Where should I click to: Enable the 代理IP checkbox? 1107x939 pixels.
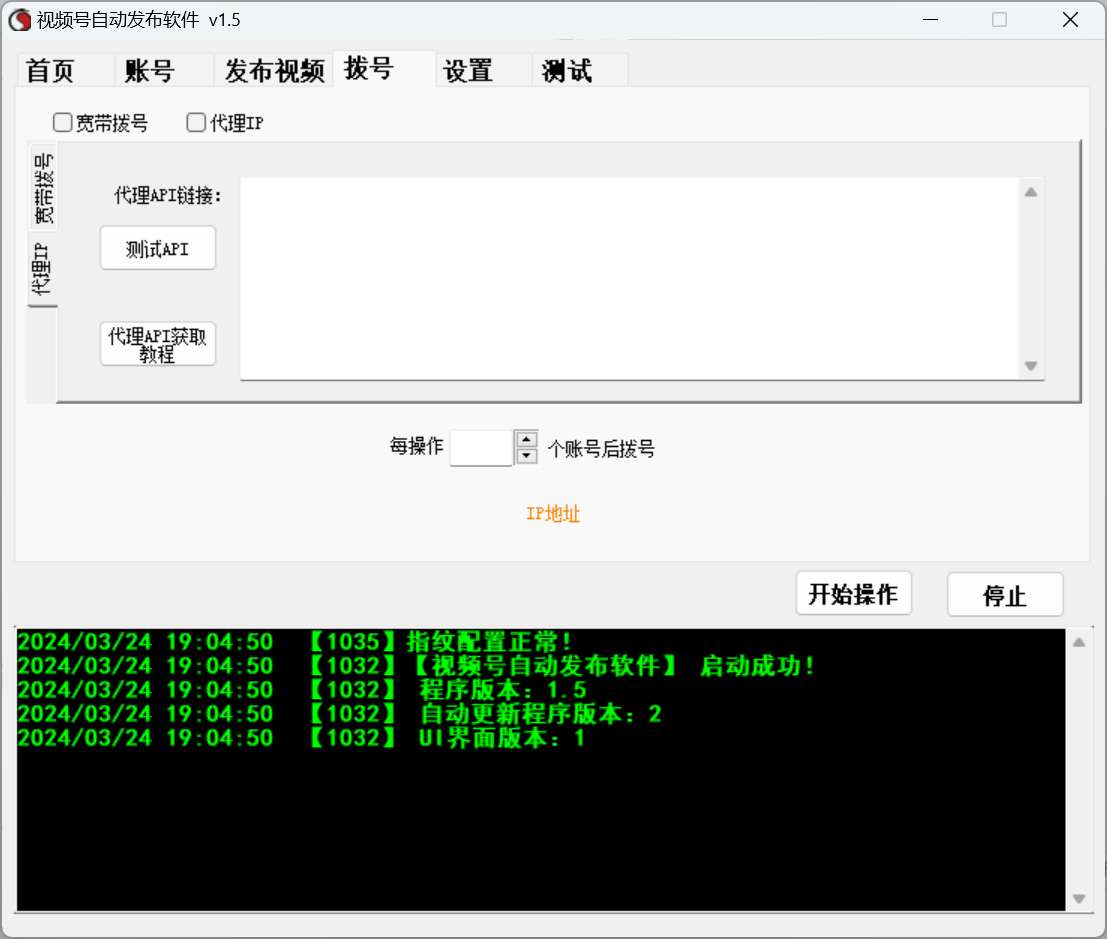pos(197,123)
